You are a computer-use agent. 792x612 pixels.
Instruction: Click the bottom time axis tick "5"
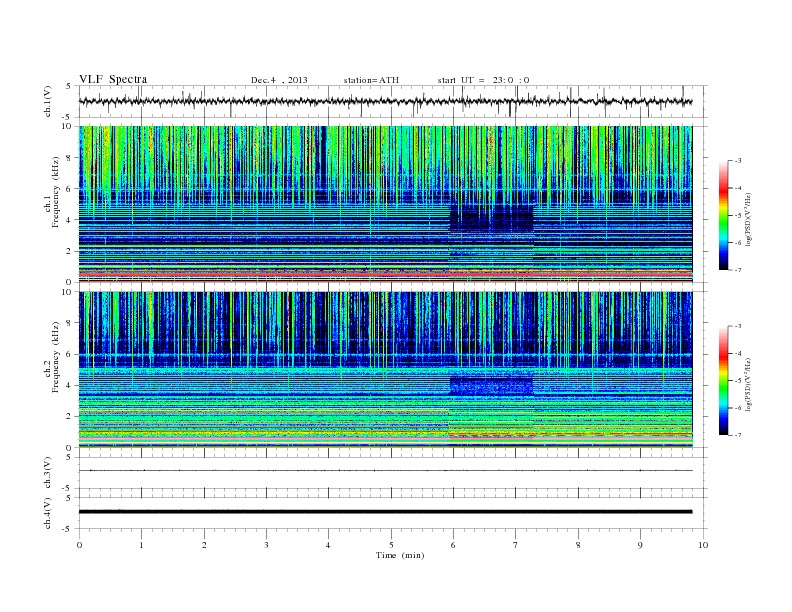(x=391, y=545)
